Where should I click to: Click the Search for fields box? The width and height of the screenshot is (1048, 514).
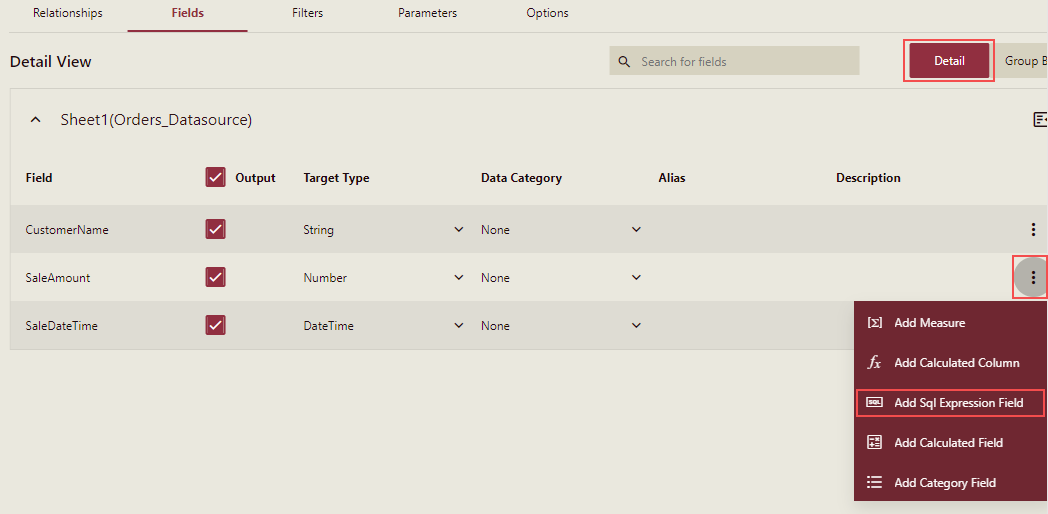click(x=734, y=61)
